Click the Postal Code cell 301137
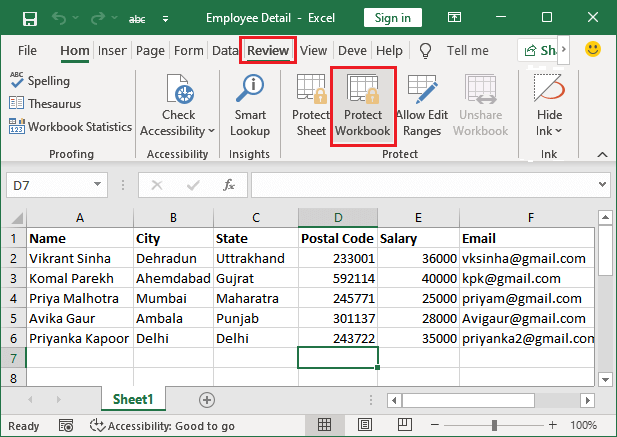 [x=338, y=319]
